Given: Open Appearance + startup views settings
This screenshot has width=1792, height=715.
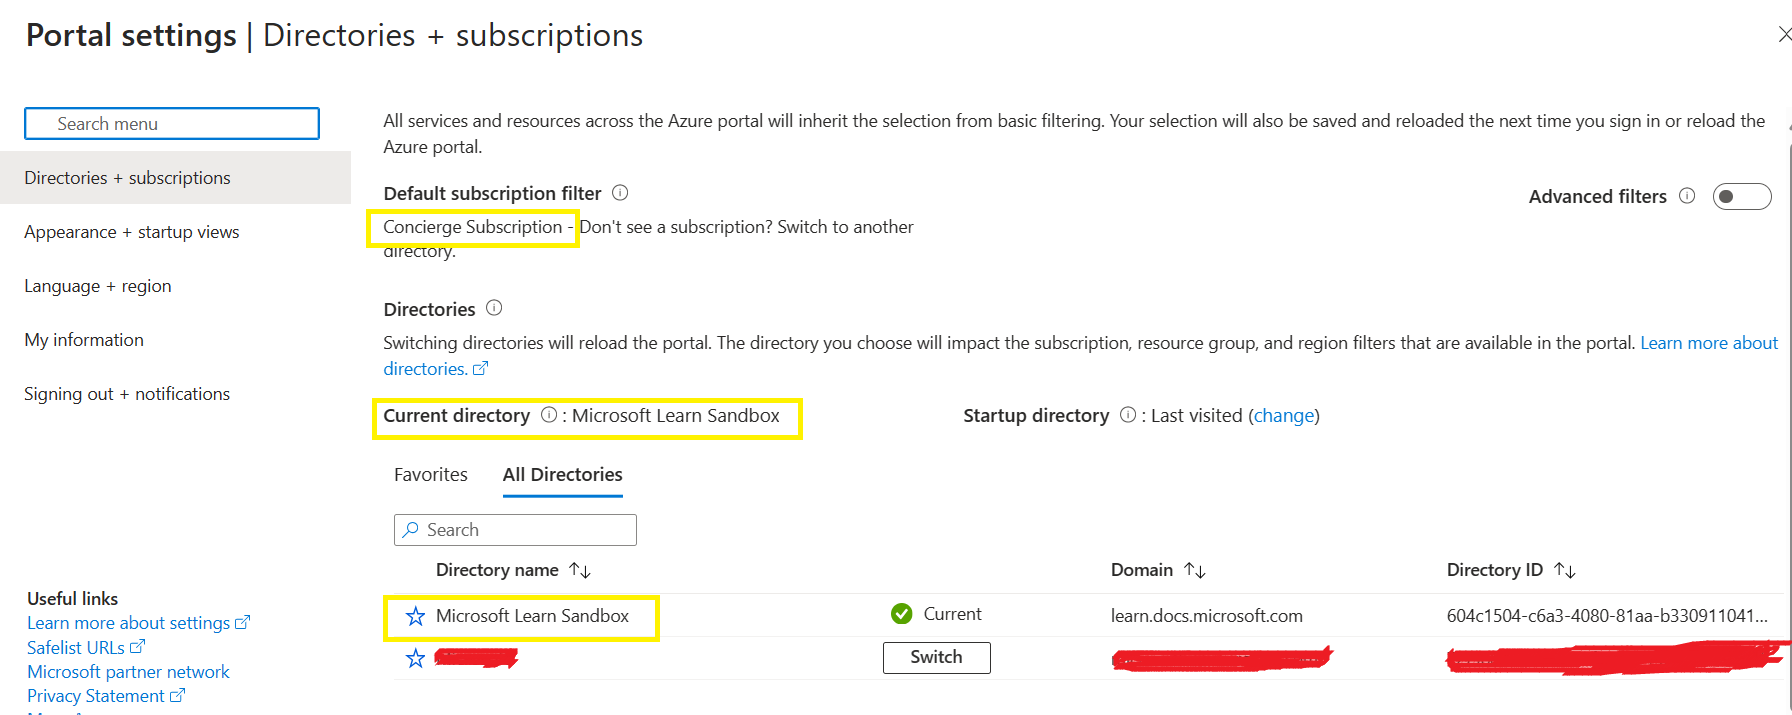Looking at the screenshot, I should (131, 231).
